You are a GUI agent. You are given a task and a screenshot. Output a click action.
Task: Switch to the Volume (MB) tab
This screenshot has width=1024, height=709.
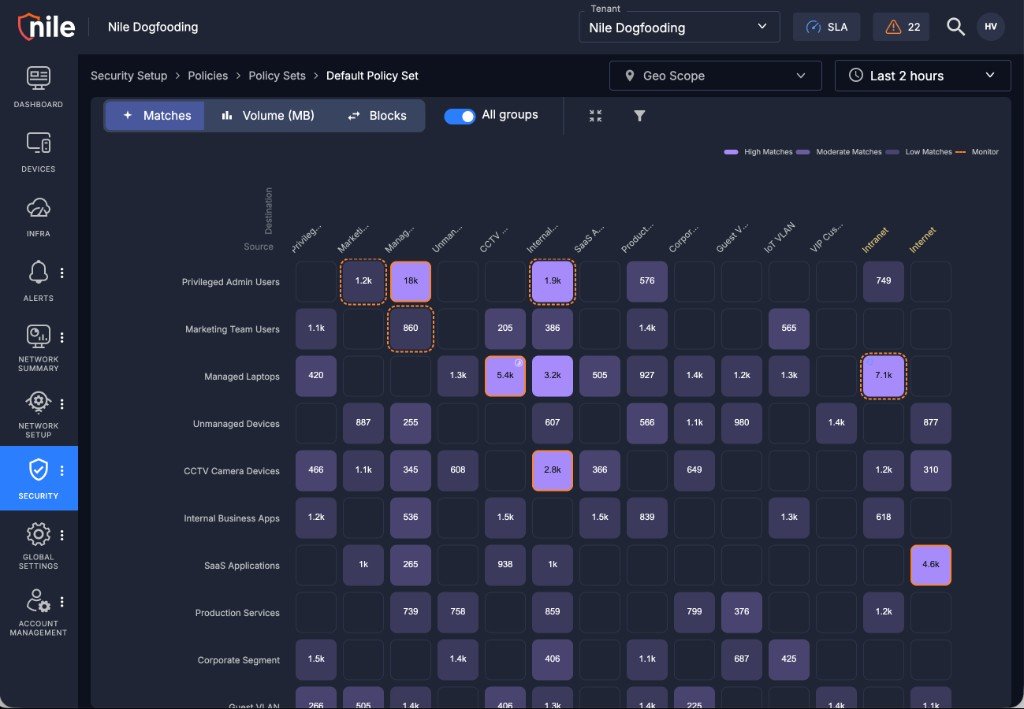pyautogui.click(x=268, y=116)
